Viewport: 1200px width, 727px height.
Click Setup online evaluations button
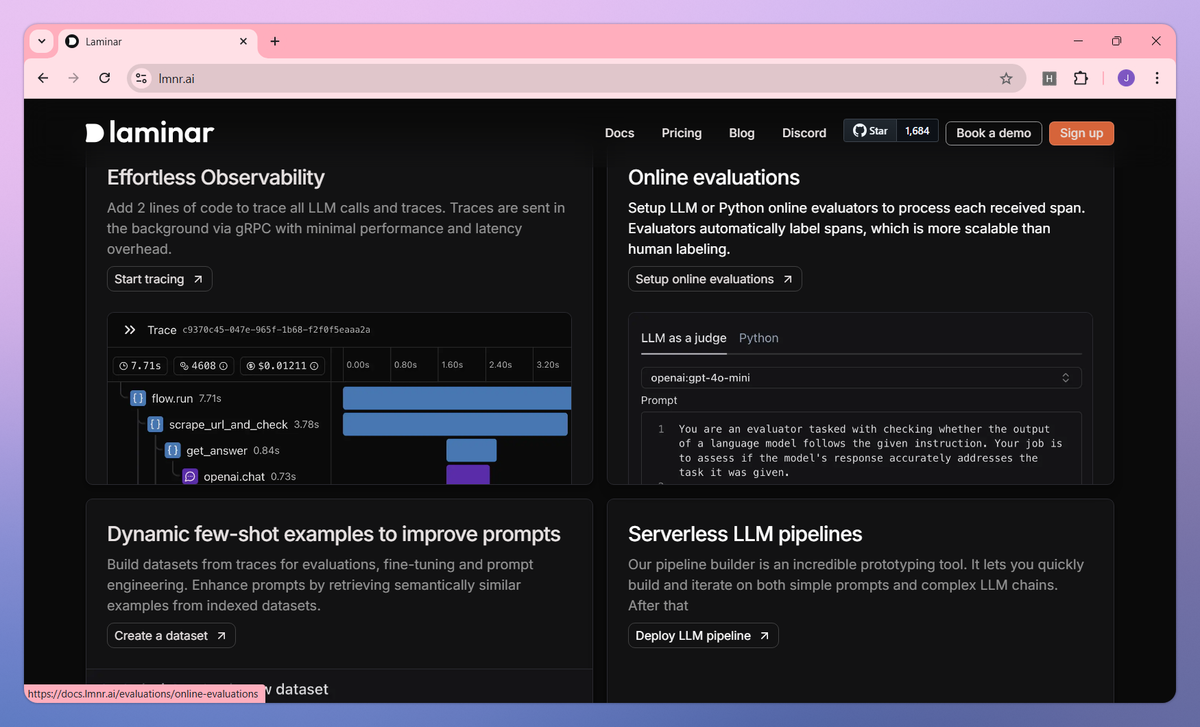[715, 279]
